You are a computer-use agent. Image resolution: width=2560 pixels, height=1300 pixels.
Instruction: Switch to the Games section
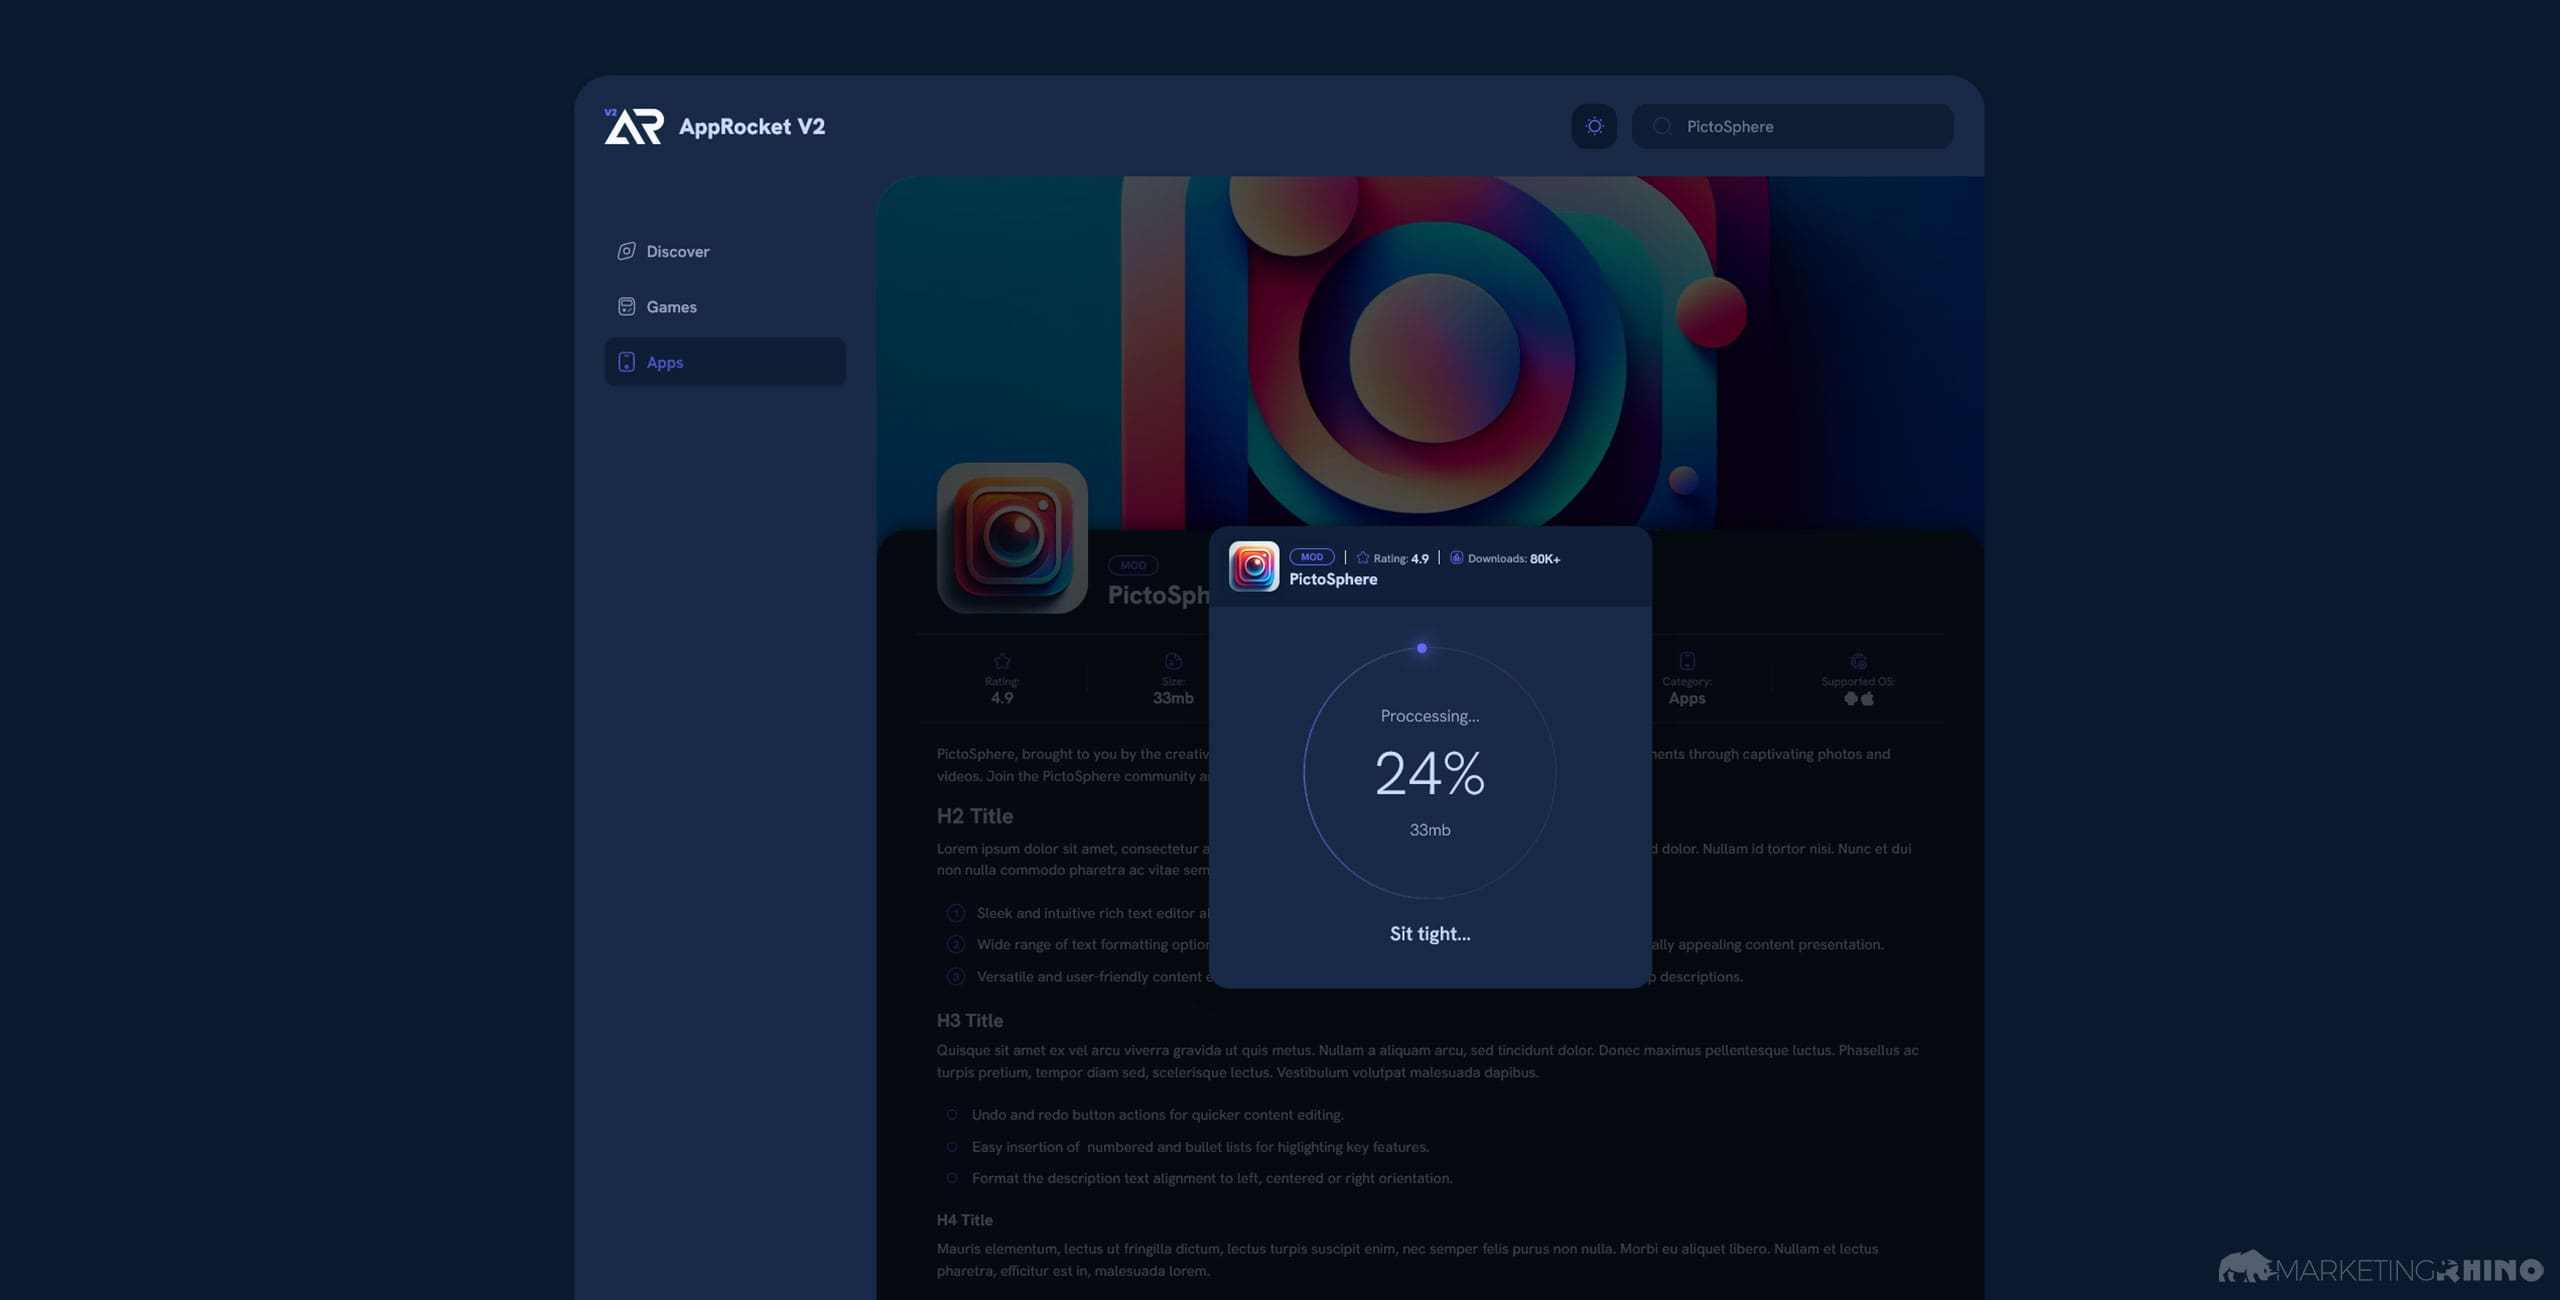click(671, 306)
